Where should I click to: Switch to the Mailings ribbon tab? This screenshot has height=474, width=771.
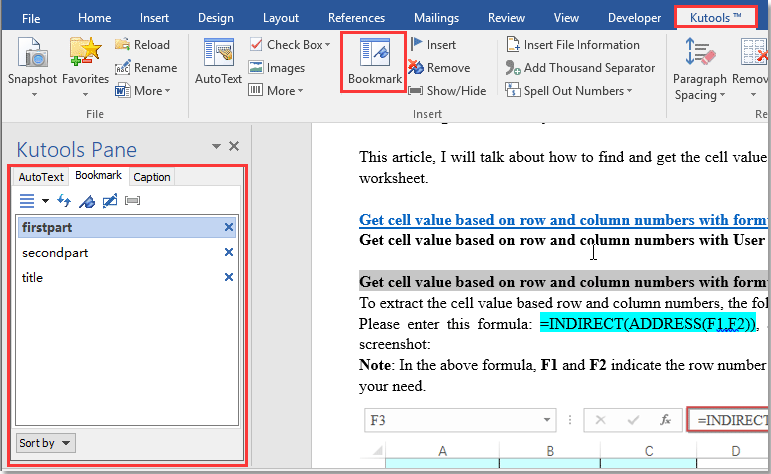coord(436,18)
